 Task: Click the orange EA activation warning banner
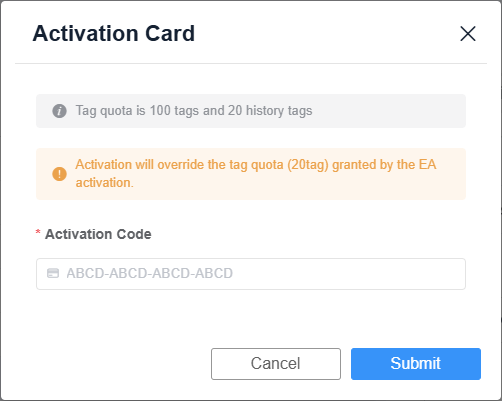[x=251, y=174]
